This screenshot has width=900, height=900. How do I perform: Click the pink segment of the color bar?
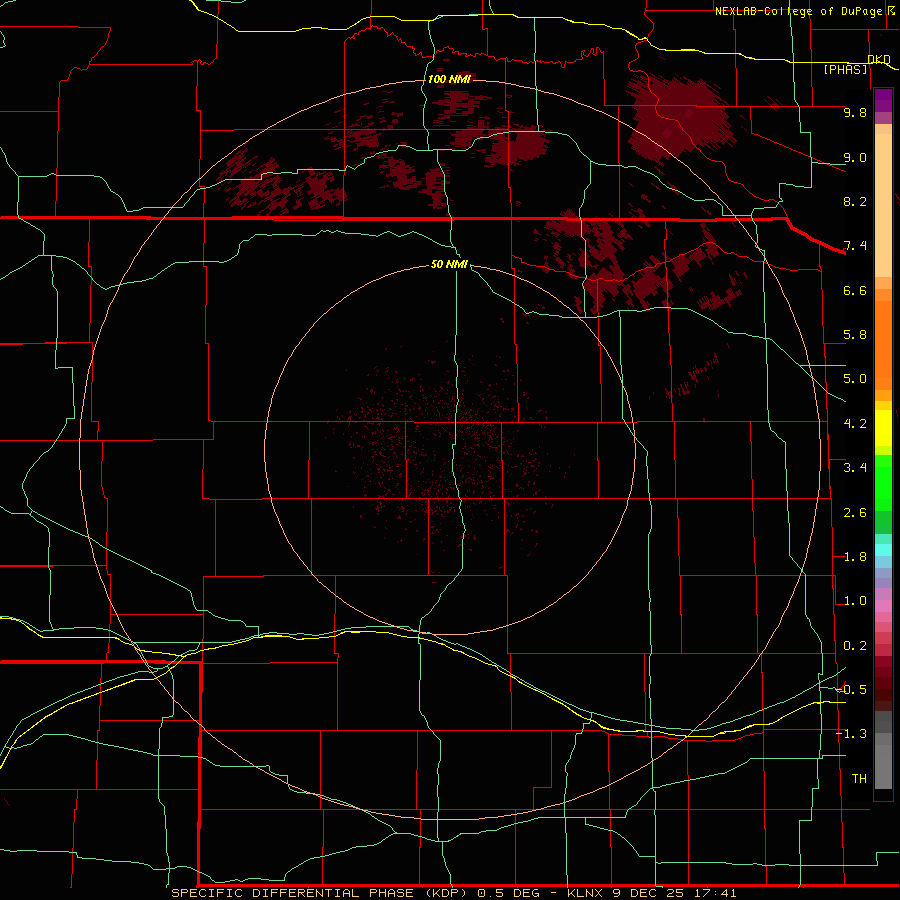tap(883, 606)
